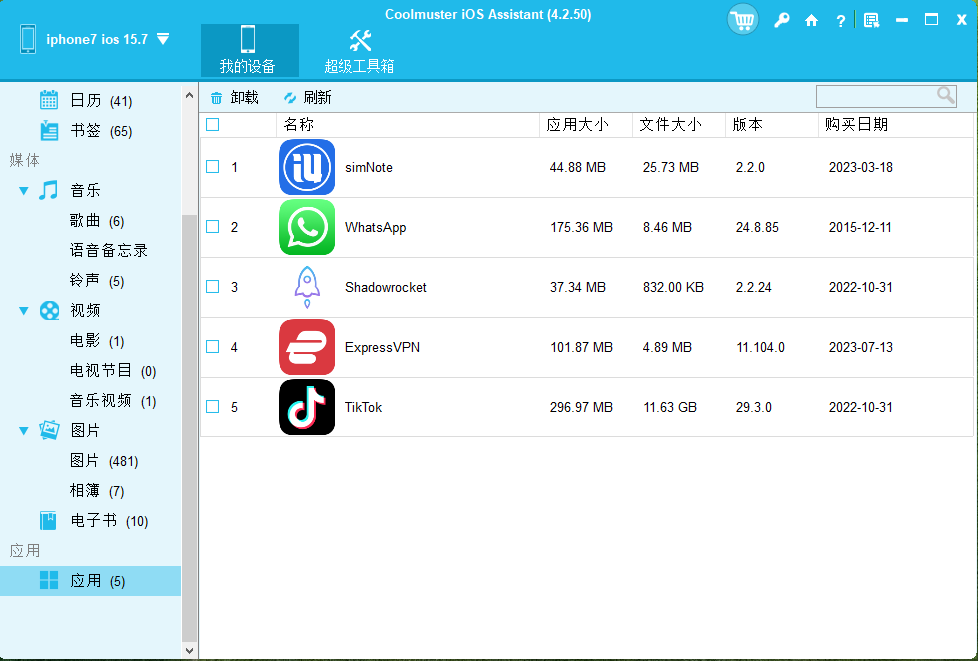Click the music note icon next to 音乐
Viewport: 978px width, 661px height.
[49, 190]
